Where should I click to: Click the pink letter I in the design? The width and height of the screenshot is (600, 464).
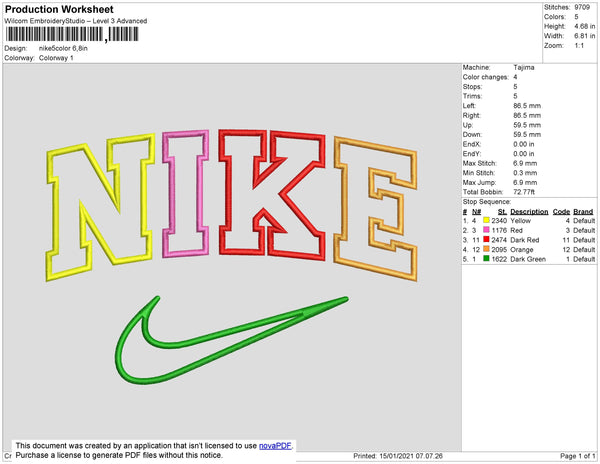point(186,194)
